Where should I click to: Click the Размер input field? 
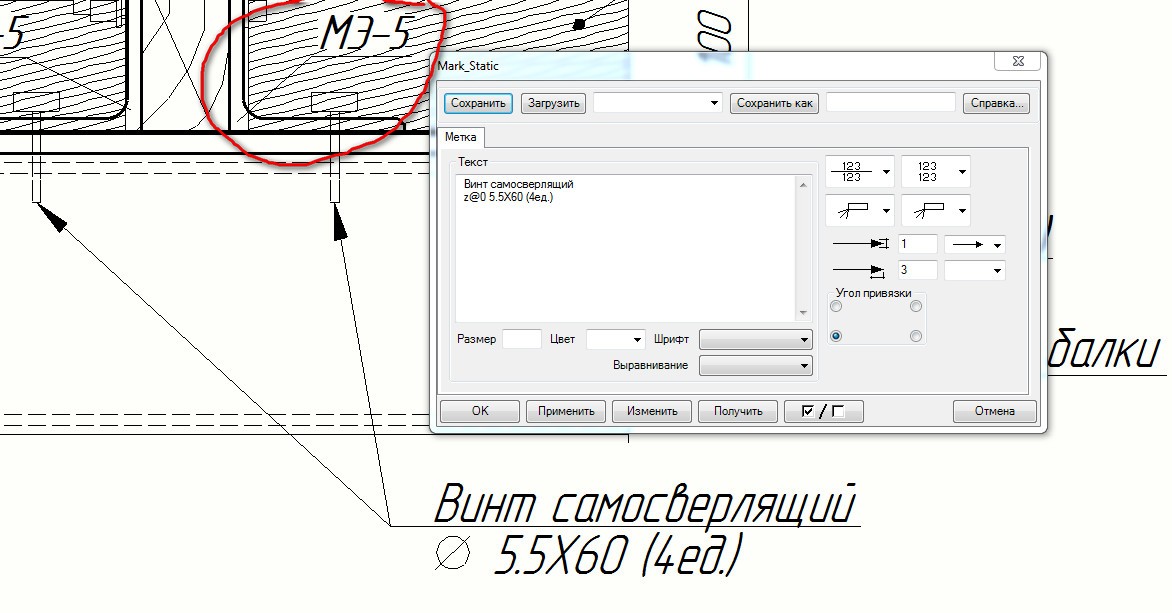(522, 339)
